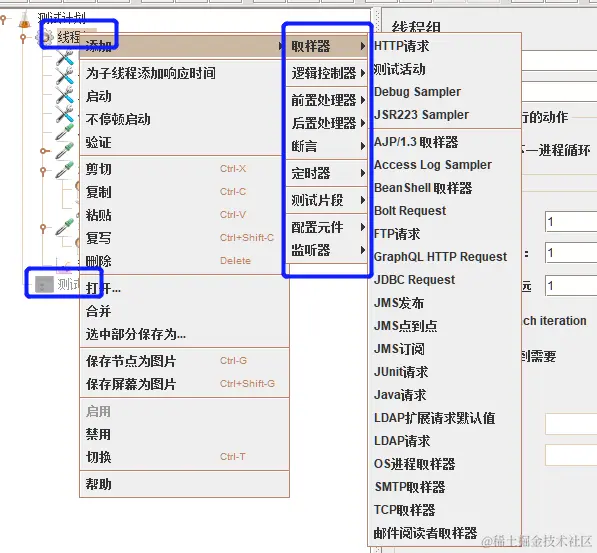Screen dimensions: 597x553
Task: Collapse the Test Plan root tree handle
Action: (3, 18)
